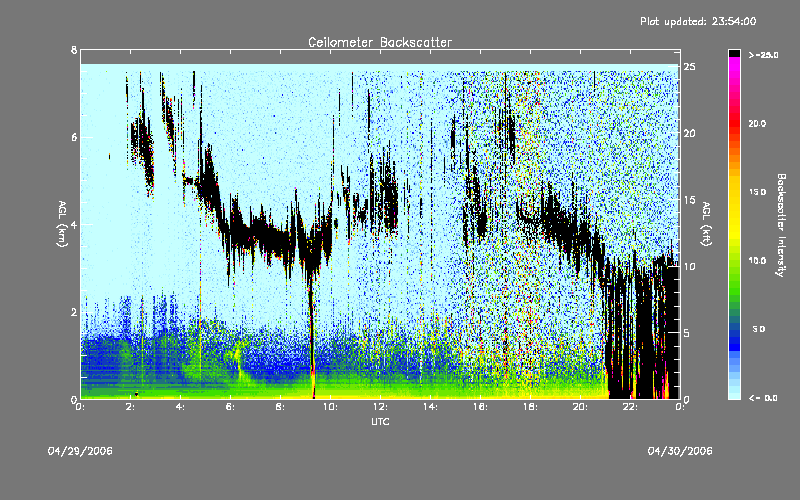The width and height of the screenshot is (800, 500).
Task: Click the "2:" hour tick on UTC axis
Action: point(131,407)
